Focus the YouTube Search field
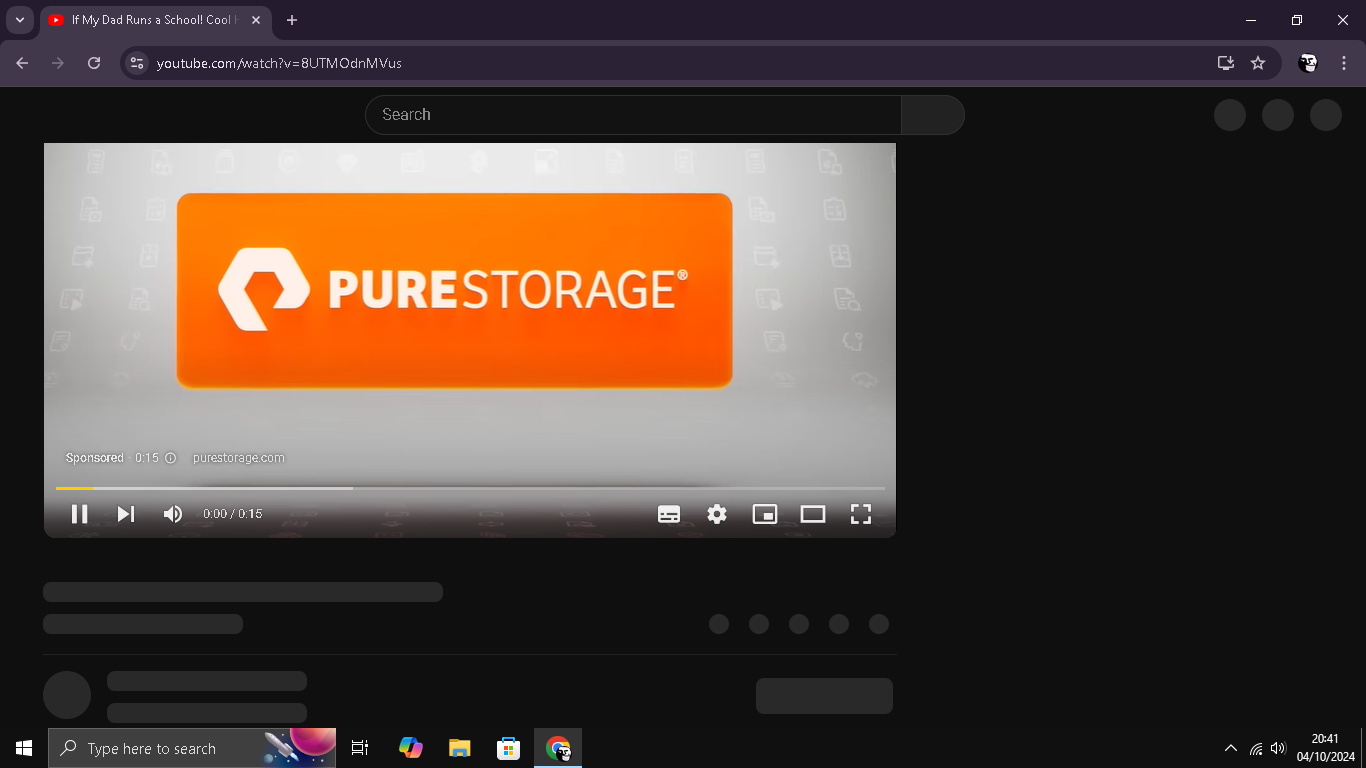 coord(633,115)
